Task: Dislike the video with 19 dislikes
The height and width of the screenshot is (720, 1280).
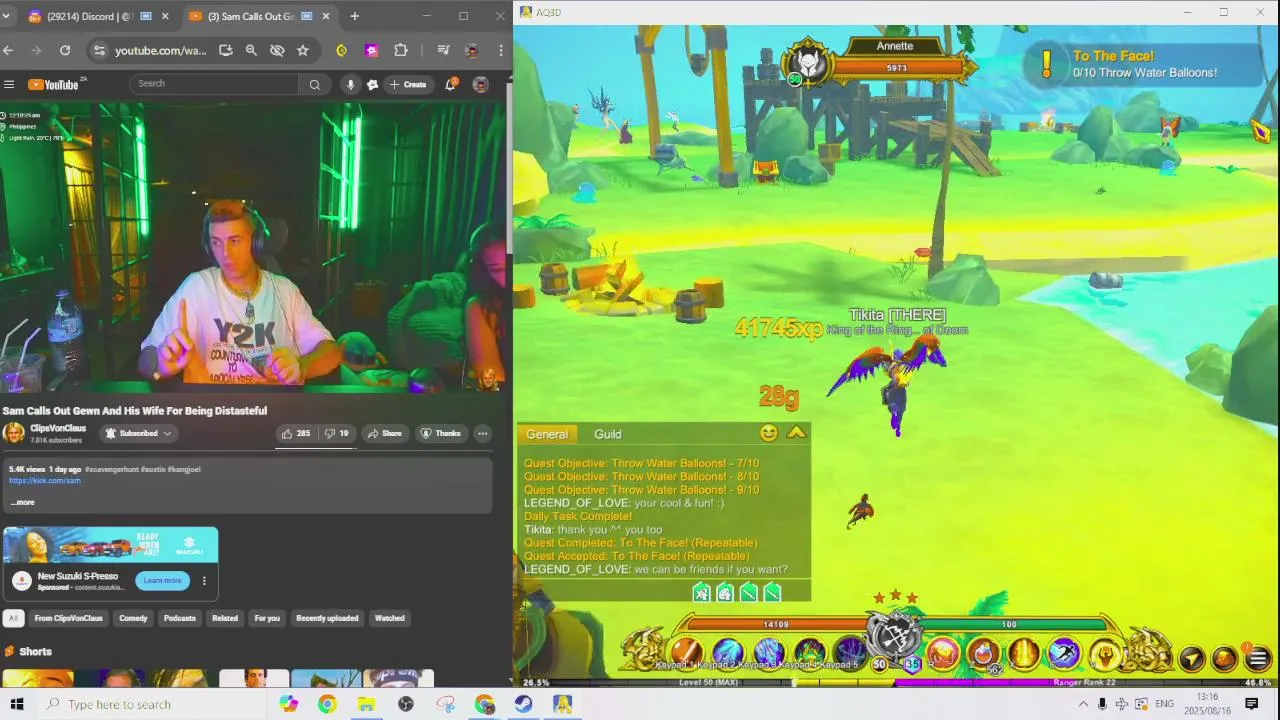Action: [x=337, y=433]
